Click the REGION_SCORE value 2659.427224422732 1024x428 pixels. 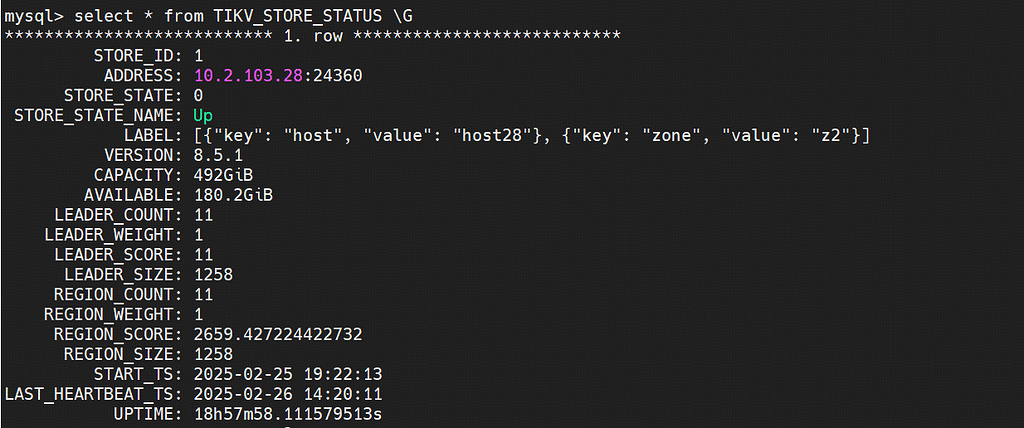277,334
